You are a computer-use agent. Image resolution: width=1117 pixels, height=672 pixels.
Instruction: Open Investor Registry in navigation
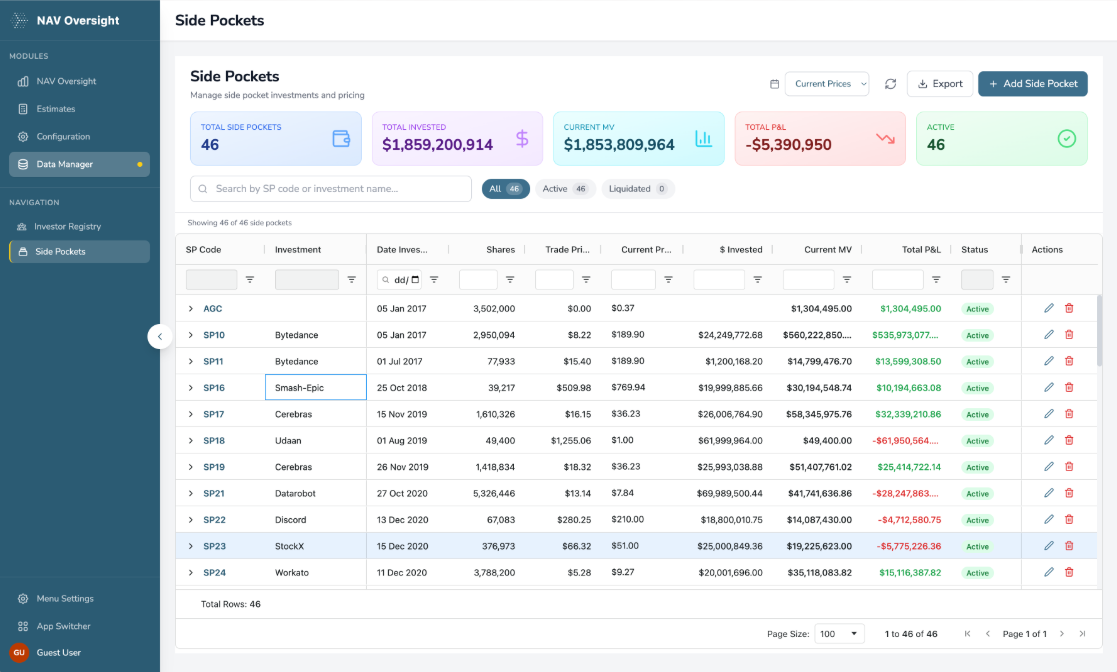[x=67, y=227]
